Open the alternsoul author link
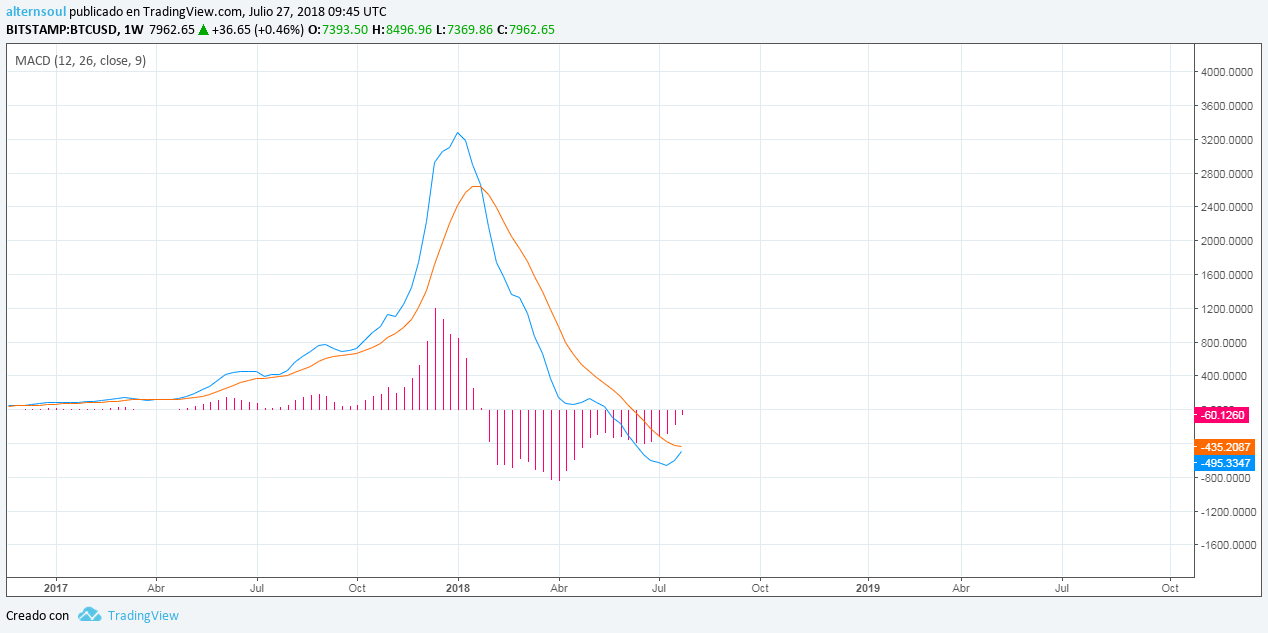The image size is (1268, 633). [36, 11]
